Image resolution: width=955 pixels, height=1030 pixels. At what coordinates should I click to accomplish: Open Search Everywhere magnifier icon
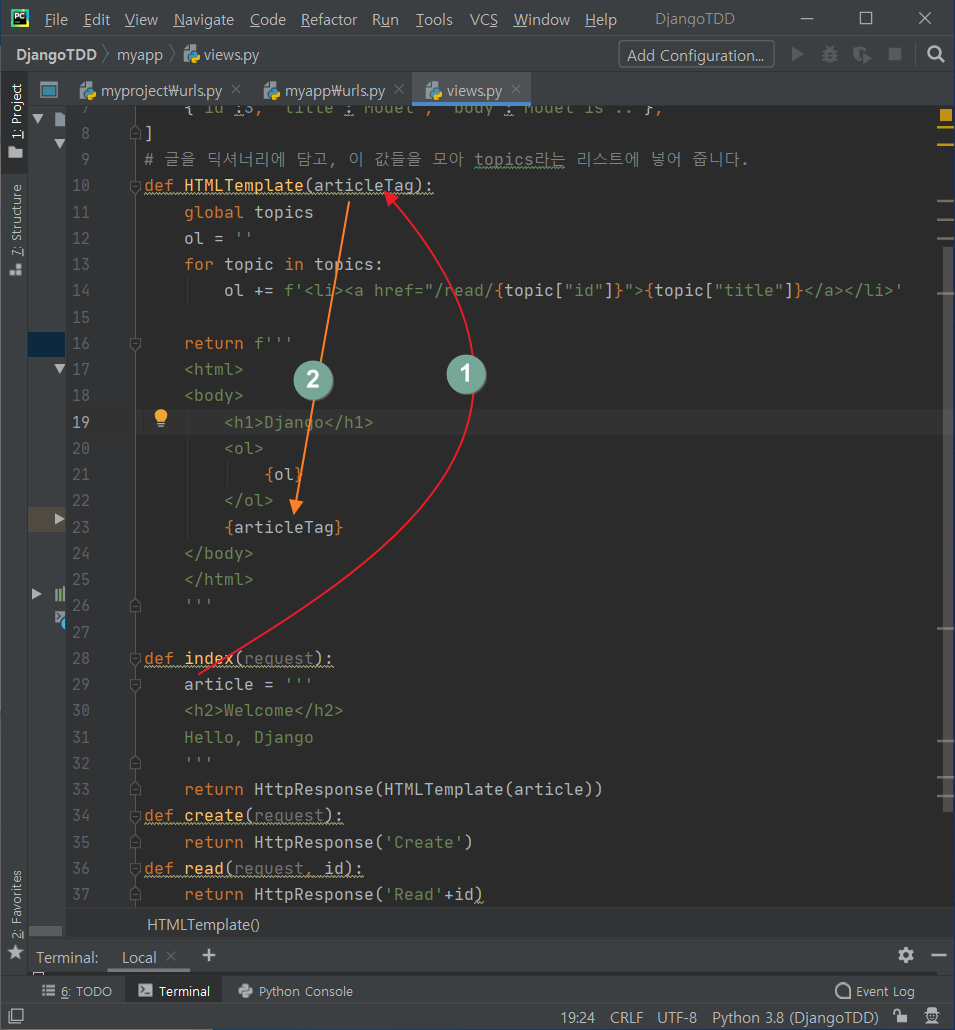tap(935, 54)
